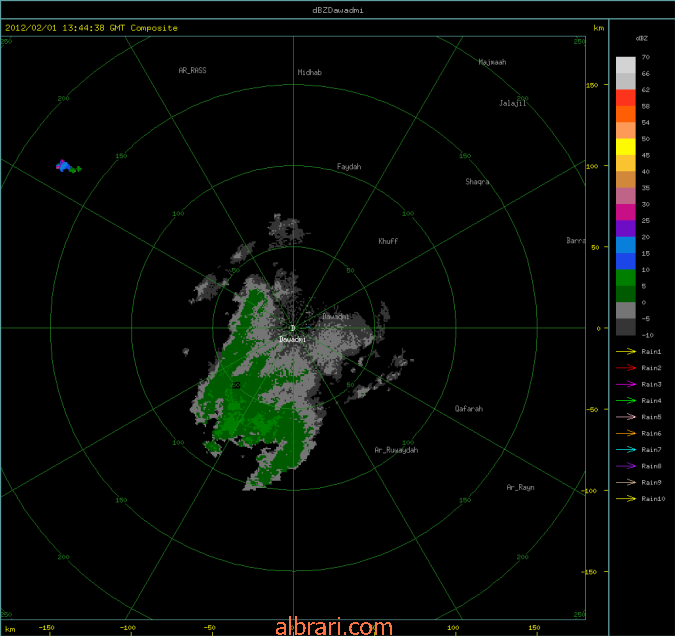Select the Jalajil city label
This screenshot has width=675, height=636.
coord(512,103)
